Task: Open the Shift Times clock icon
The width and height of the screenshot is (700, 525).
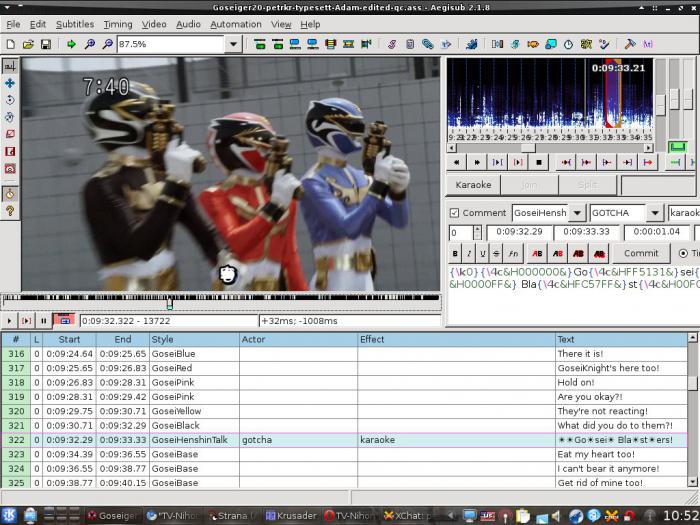Action: (568, 44)
